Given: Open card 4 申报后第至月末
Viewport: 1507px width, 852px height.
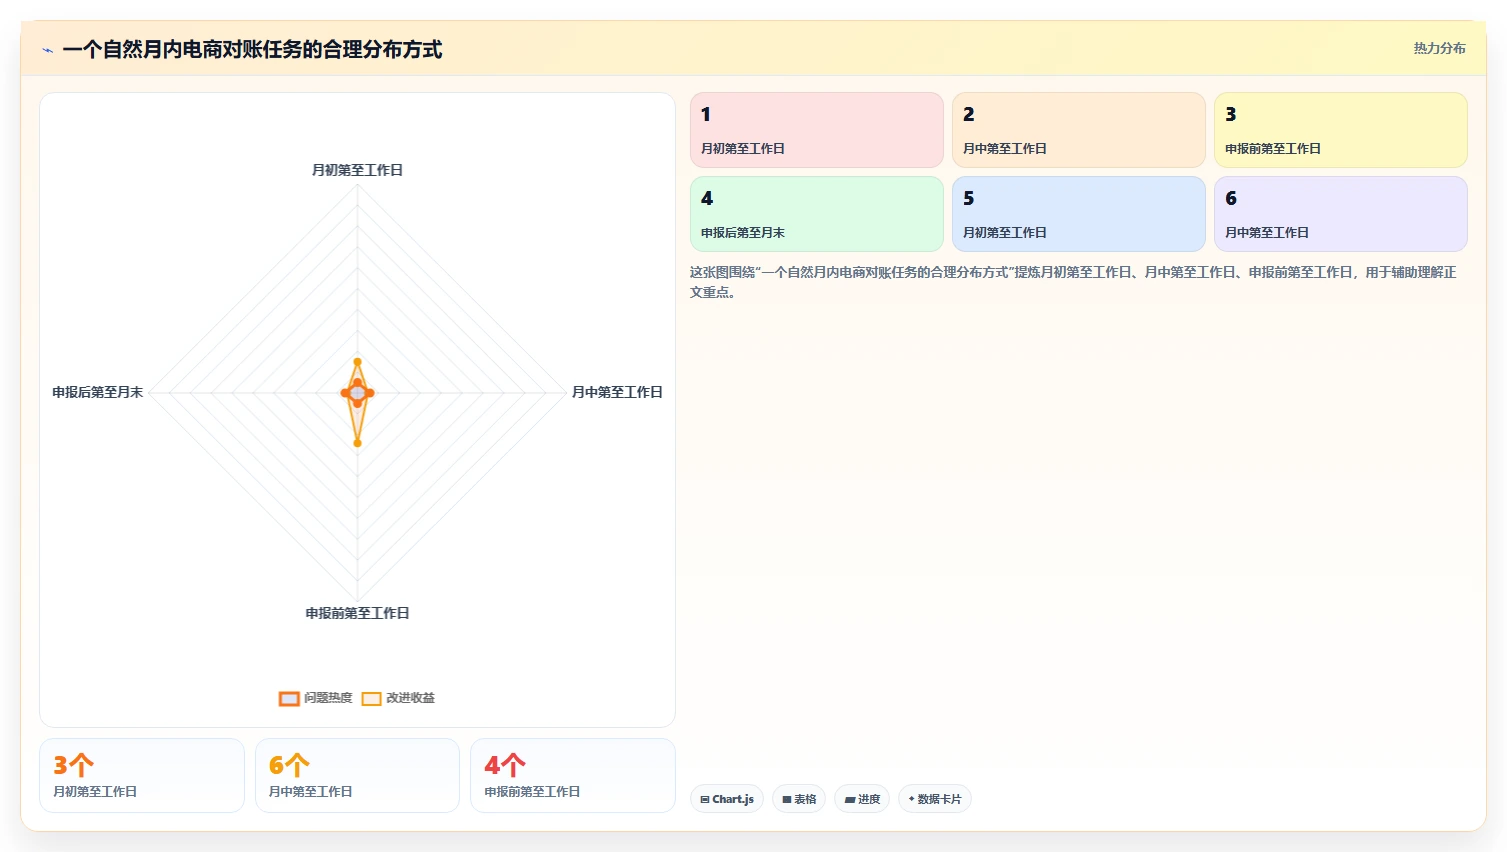Looking at the screenshot, I should click(817, 214).
